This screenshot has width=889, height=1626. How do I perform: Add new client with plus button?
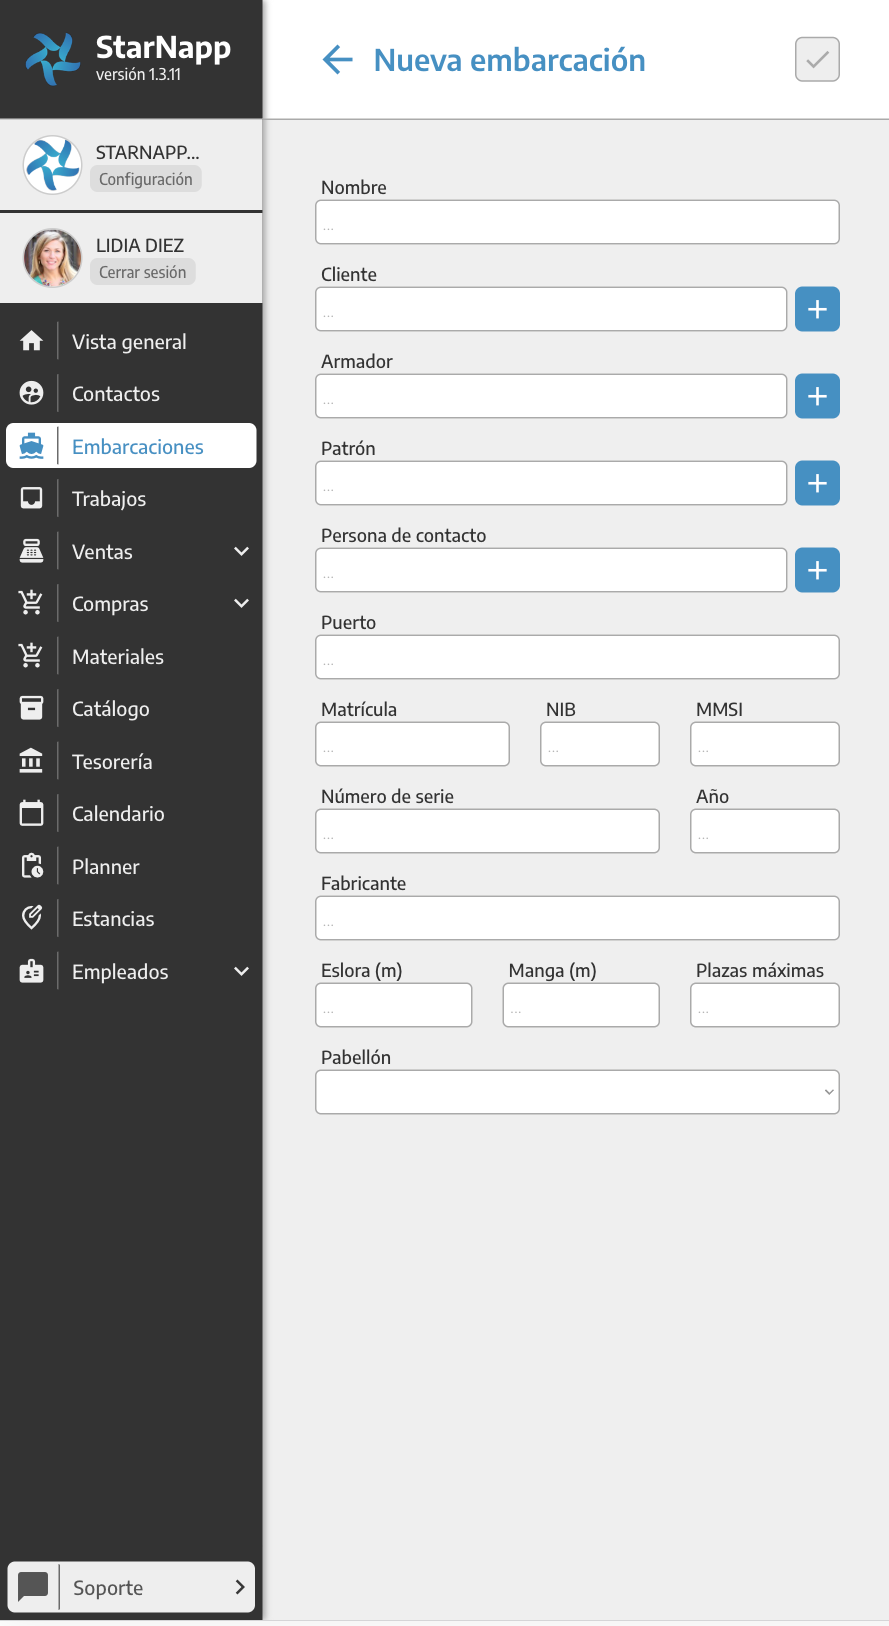pos(817,309)
